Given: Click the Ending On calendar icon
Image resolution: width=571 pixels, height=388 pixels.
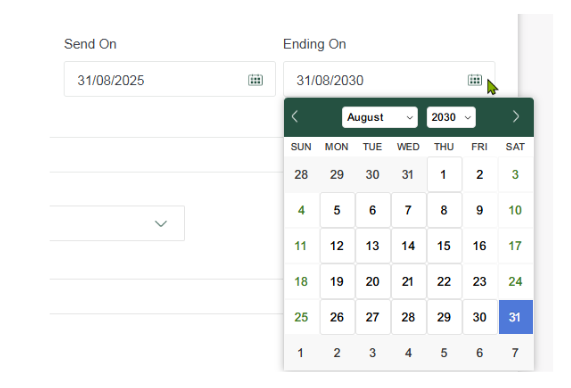Looking at the screenshot, I should (474, 80).
